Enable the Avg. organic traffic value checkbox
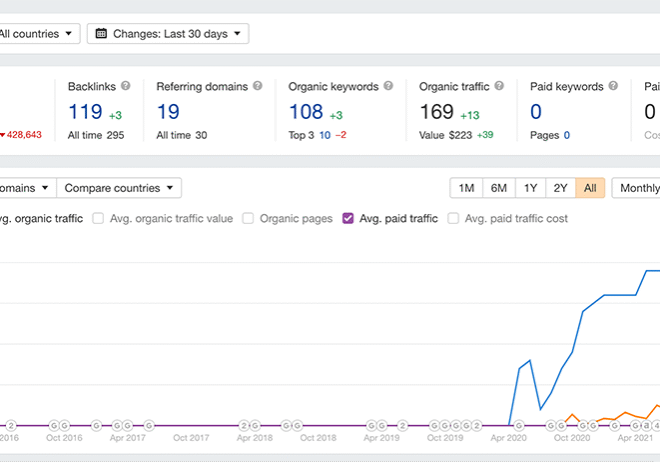Image resolution: width=660 pixels, height=462 pixels. pos(99,218)
